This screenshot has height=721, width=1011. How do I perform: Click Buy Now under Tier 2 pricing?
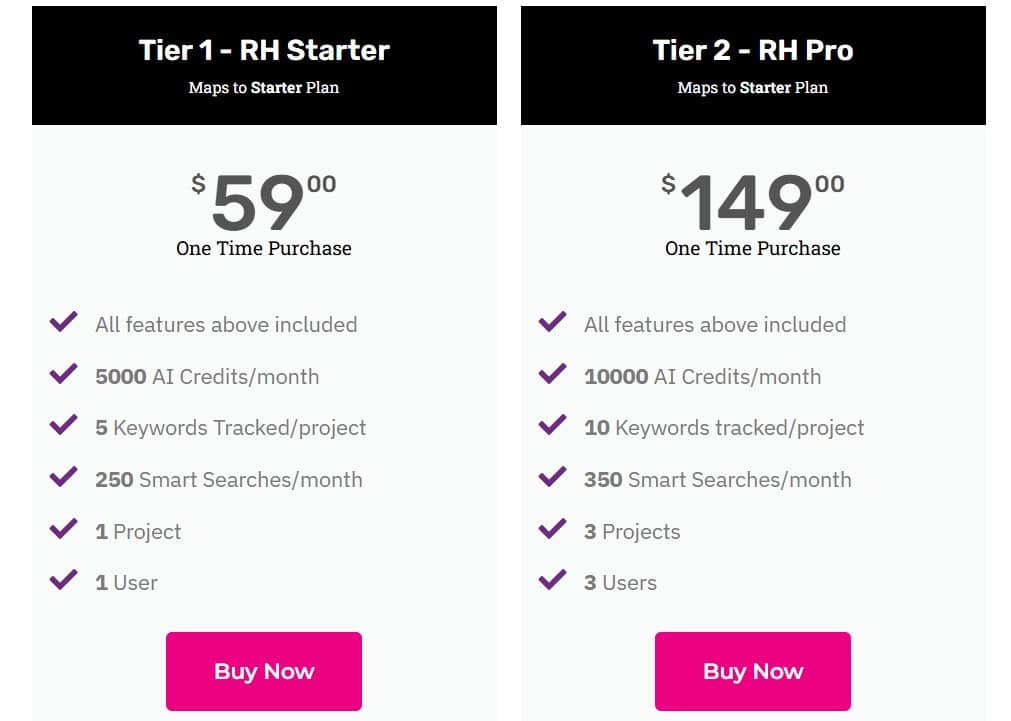point(752,671)
